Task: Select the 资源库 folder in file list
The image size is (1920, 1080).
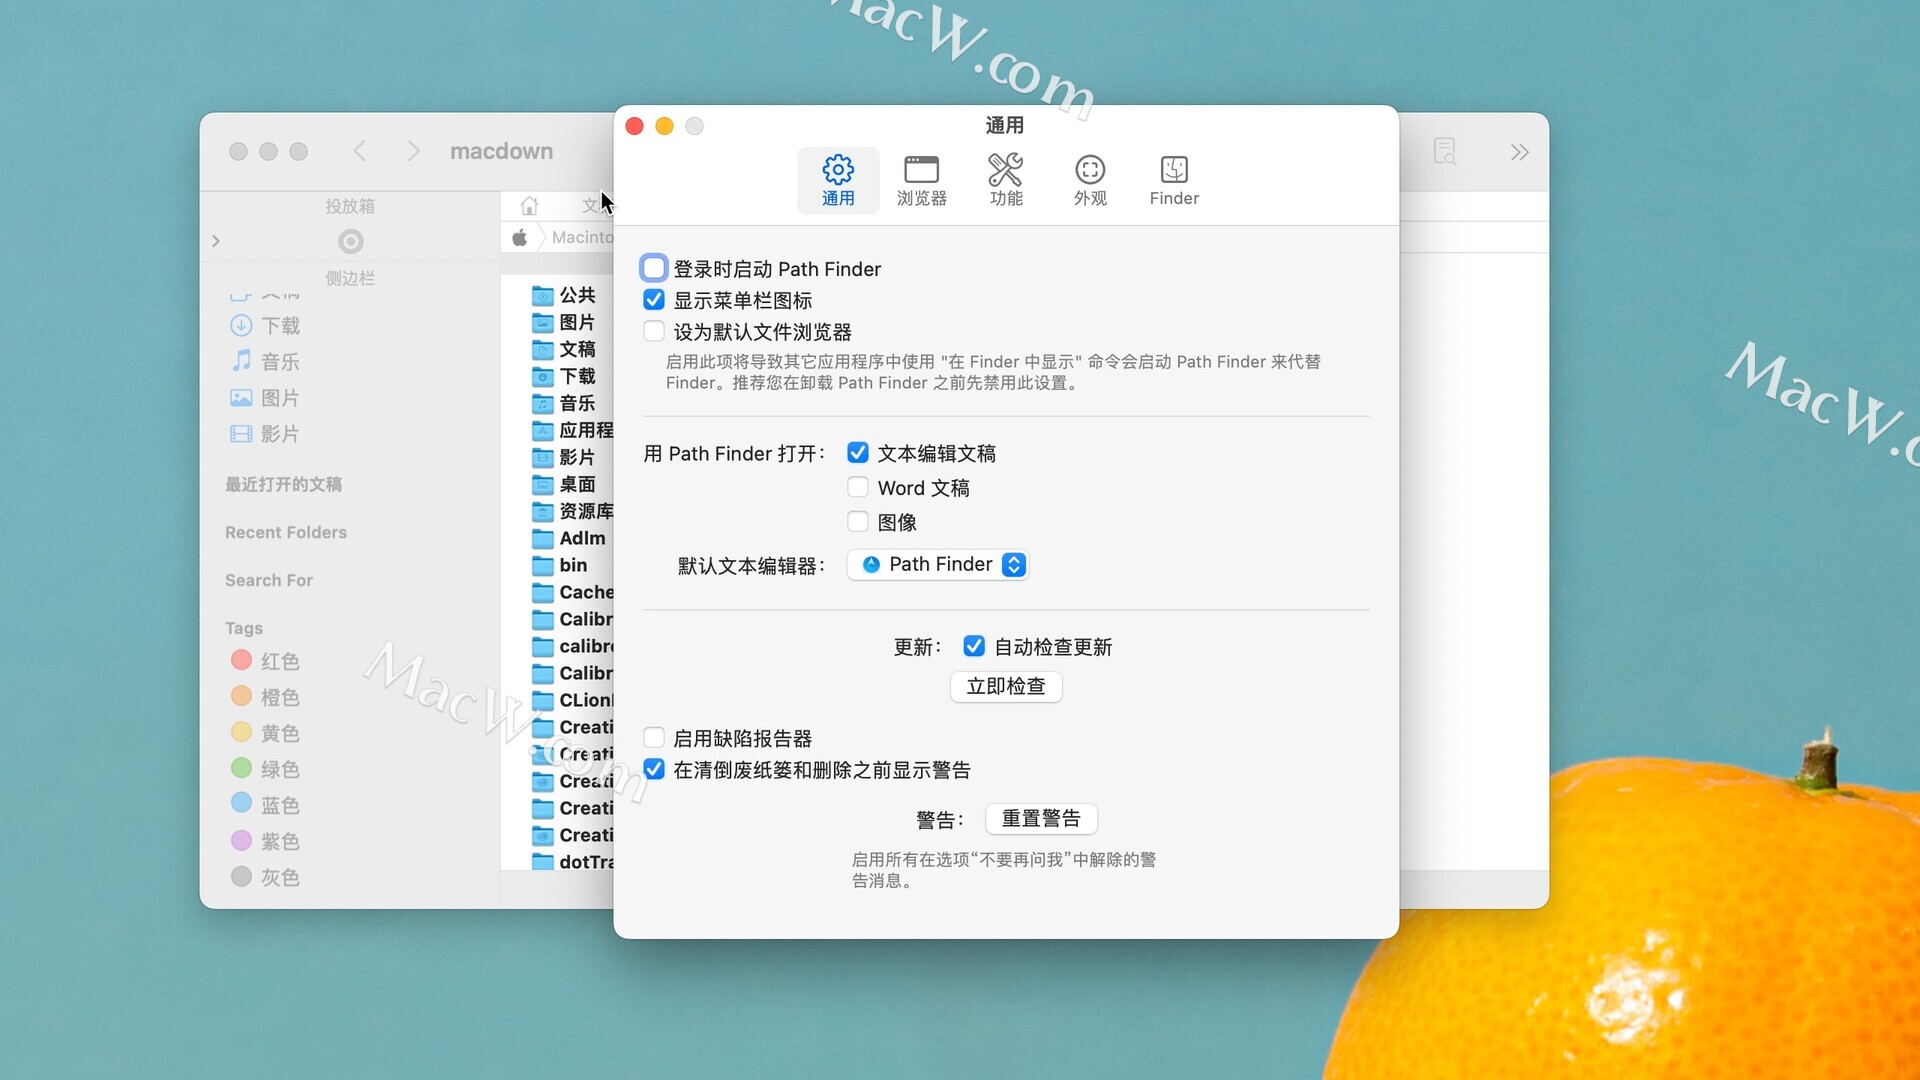Action: [x=572, y=511]
